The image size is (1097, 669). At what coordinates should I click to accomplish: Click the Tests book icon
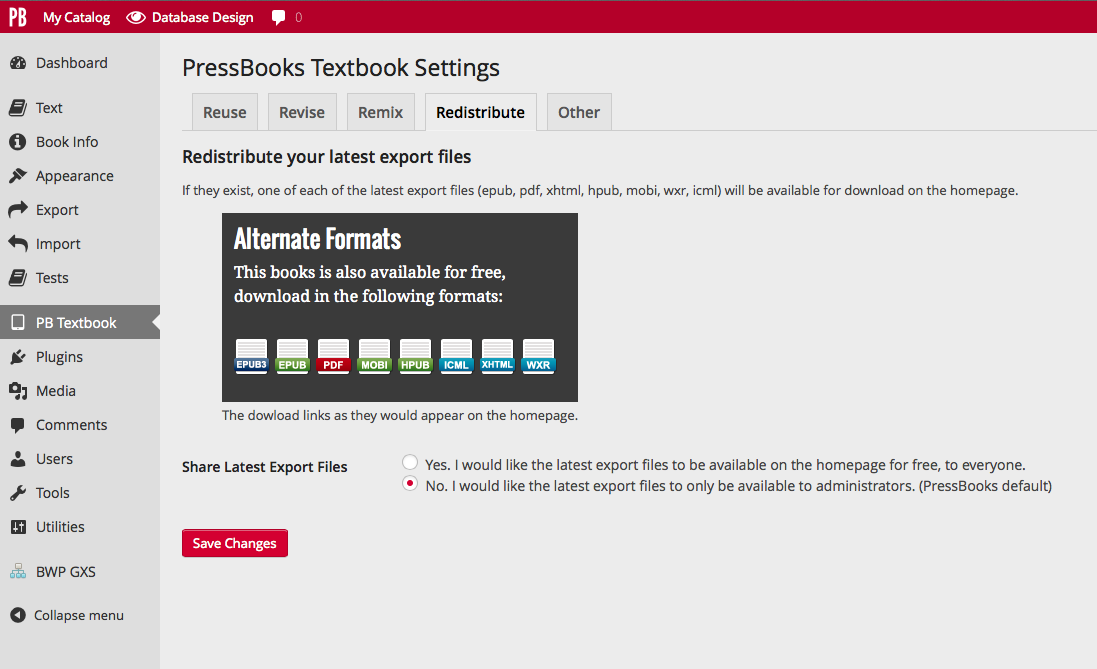[17, 278]
